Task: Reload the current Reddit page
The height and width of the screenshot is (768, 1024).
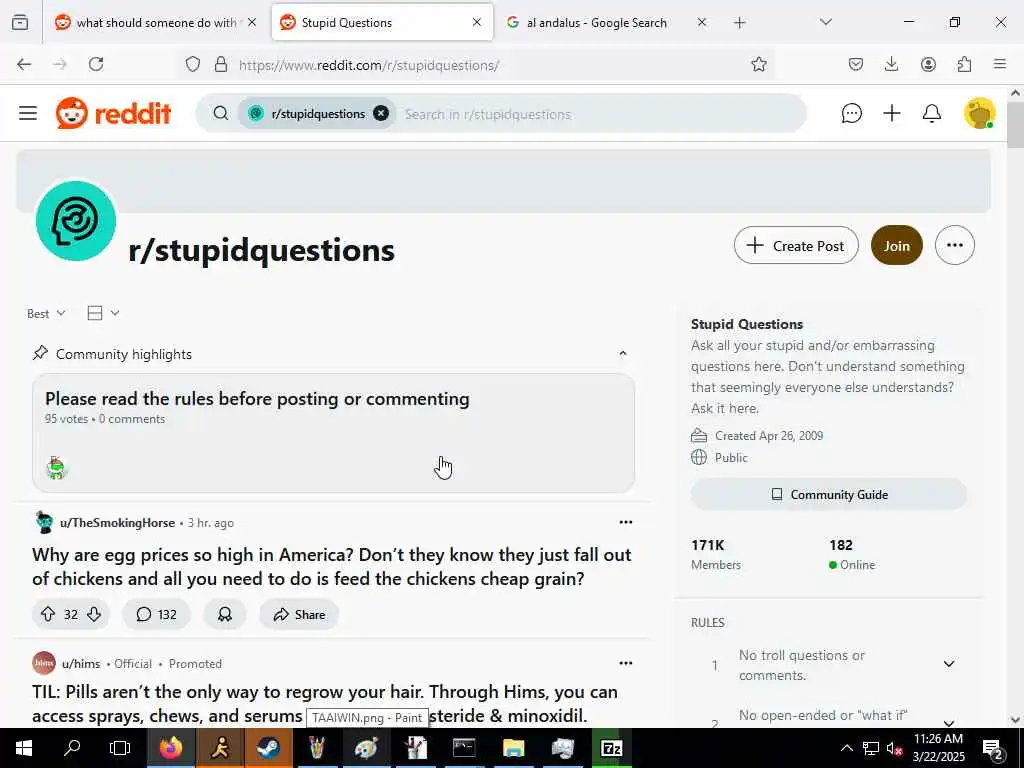Action: [x=96, y=64]
